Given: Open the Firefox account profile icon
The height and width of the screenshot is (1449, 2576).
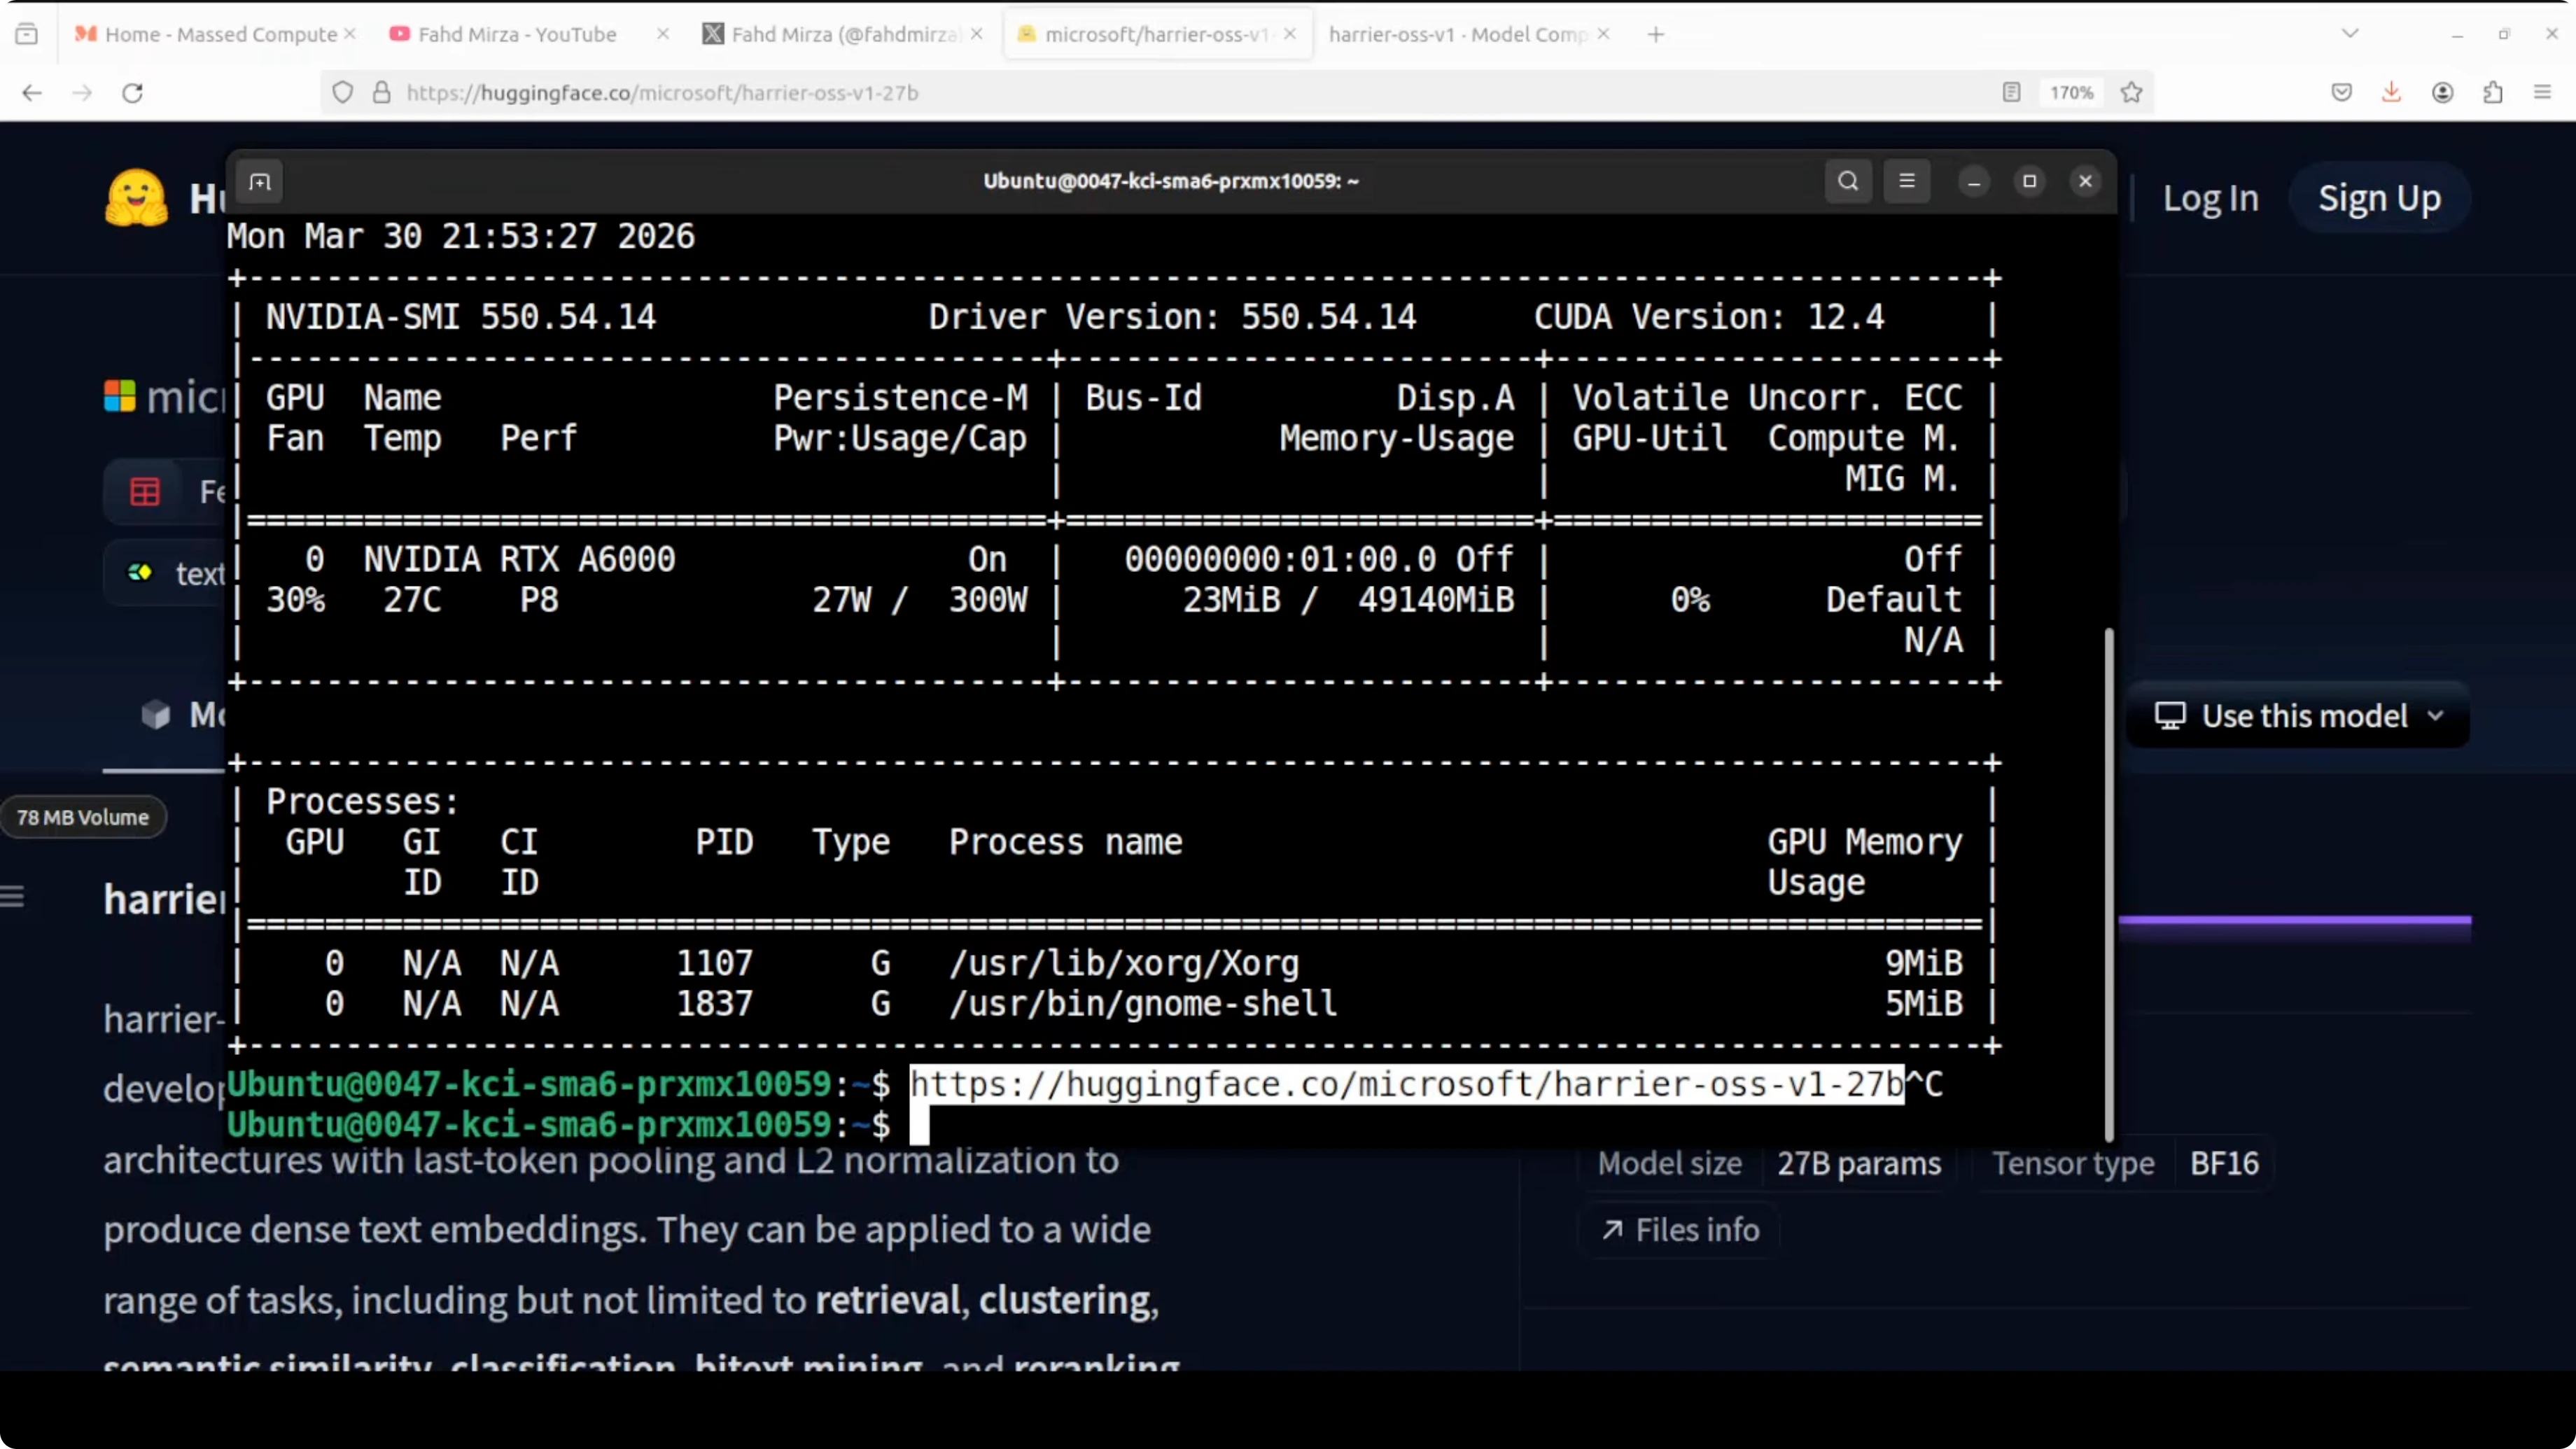Looking at the screenshot, I should pyautogui.click(x=2442, y=93).
